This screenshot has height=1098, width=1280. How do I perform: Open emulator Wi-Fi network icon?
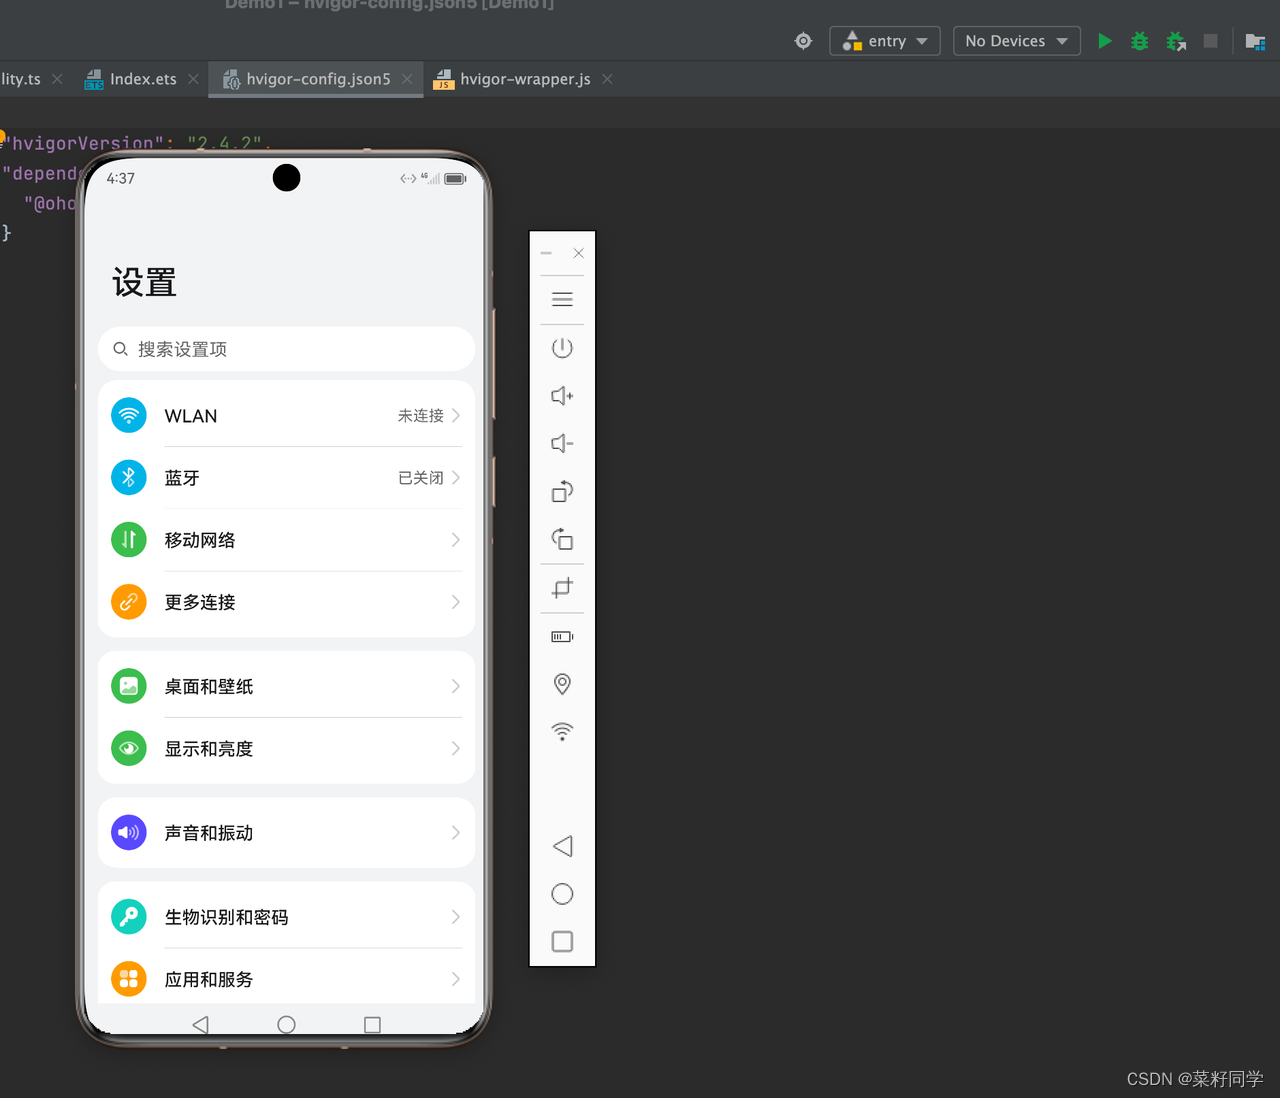pyautogui.click(x=562, y=732)
